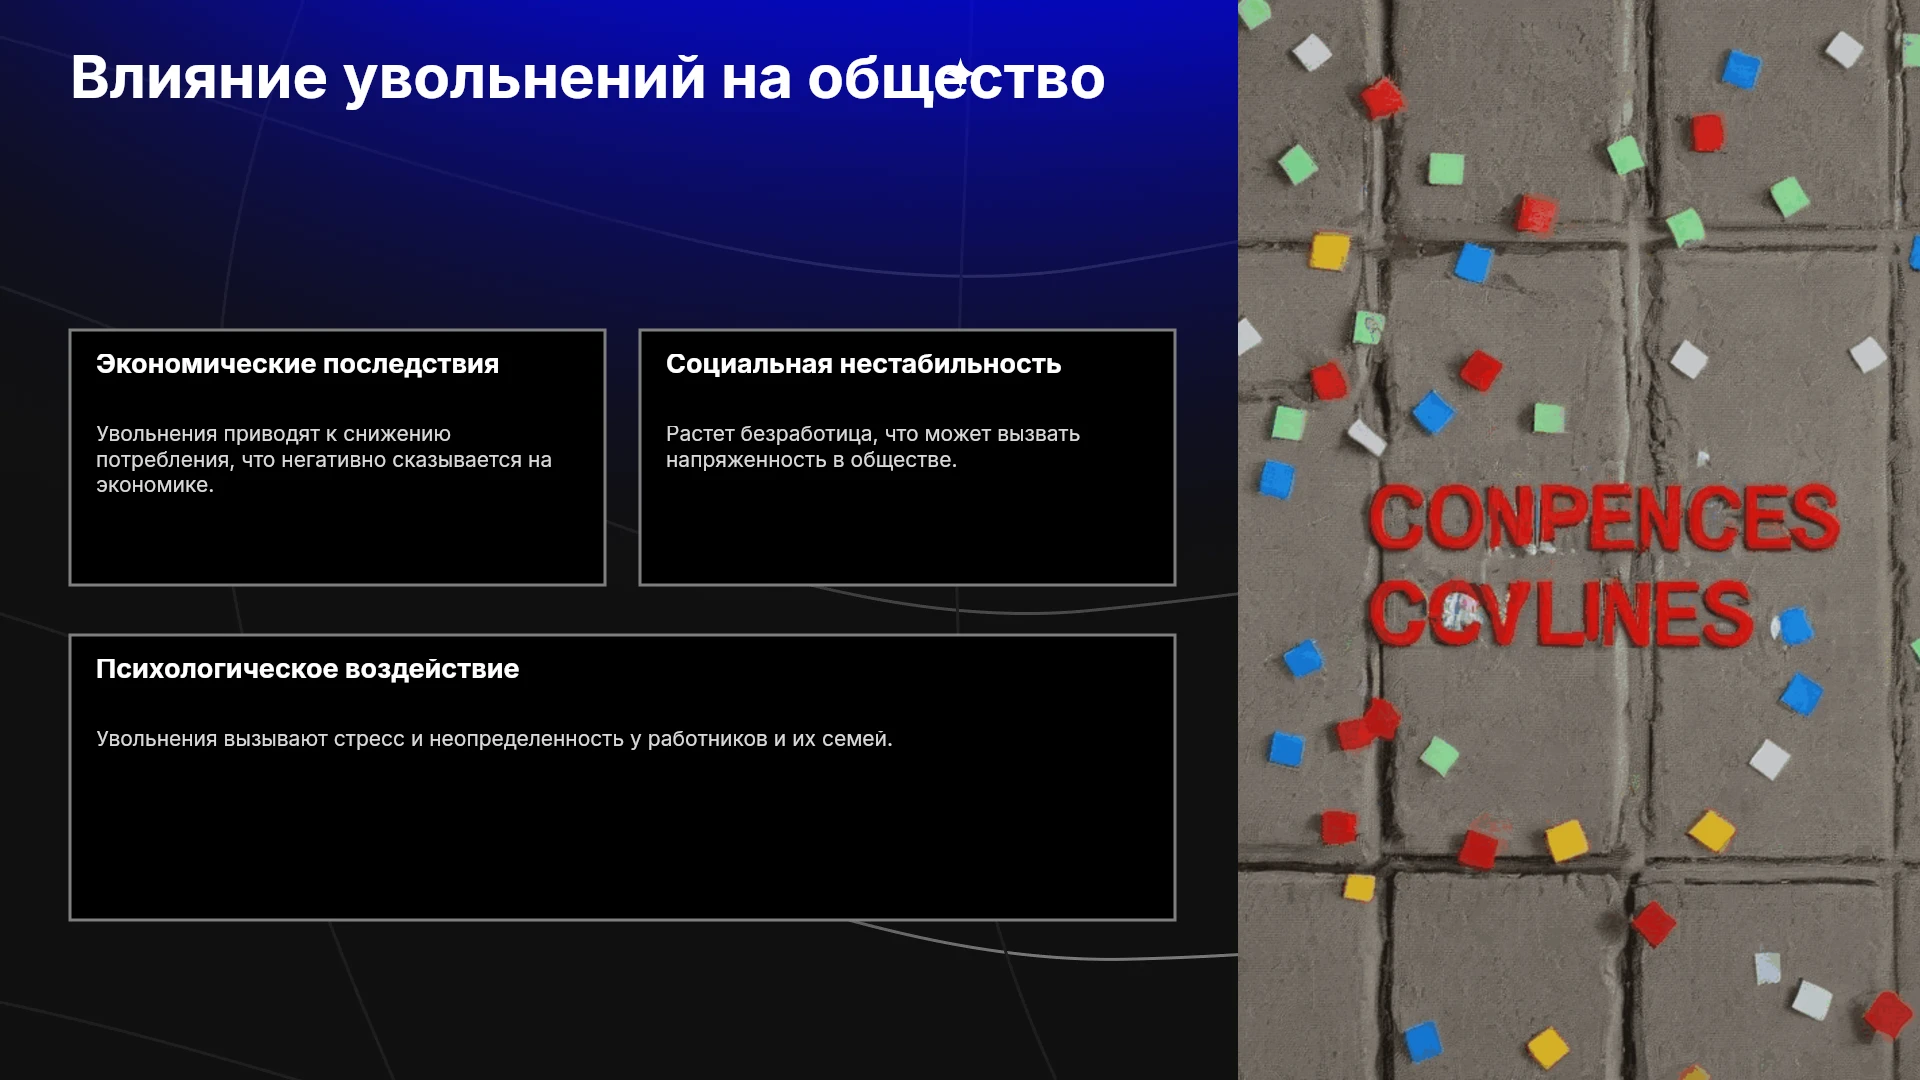Select the 'Социальная нестабильность' heading
The height and width of the screenshot is (1080, 1920).
click(863, 364)
